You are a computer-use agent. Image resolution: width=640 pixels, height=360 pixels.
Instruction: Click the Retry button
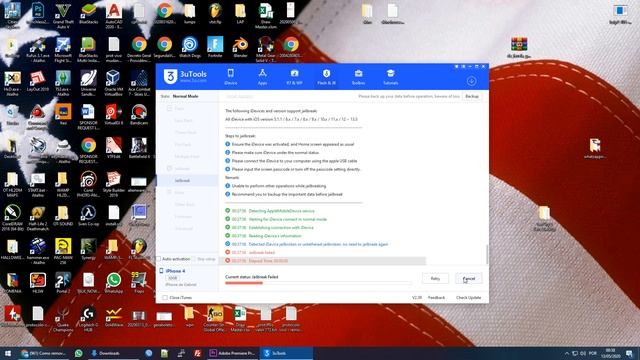tap(435, 278)
